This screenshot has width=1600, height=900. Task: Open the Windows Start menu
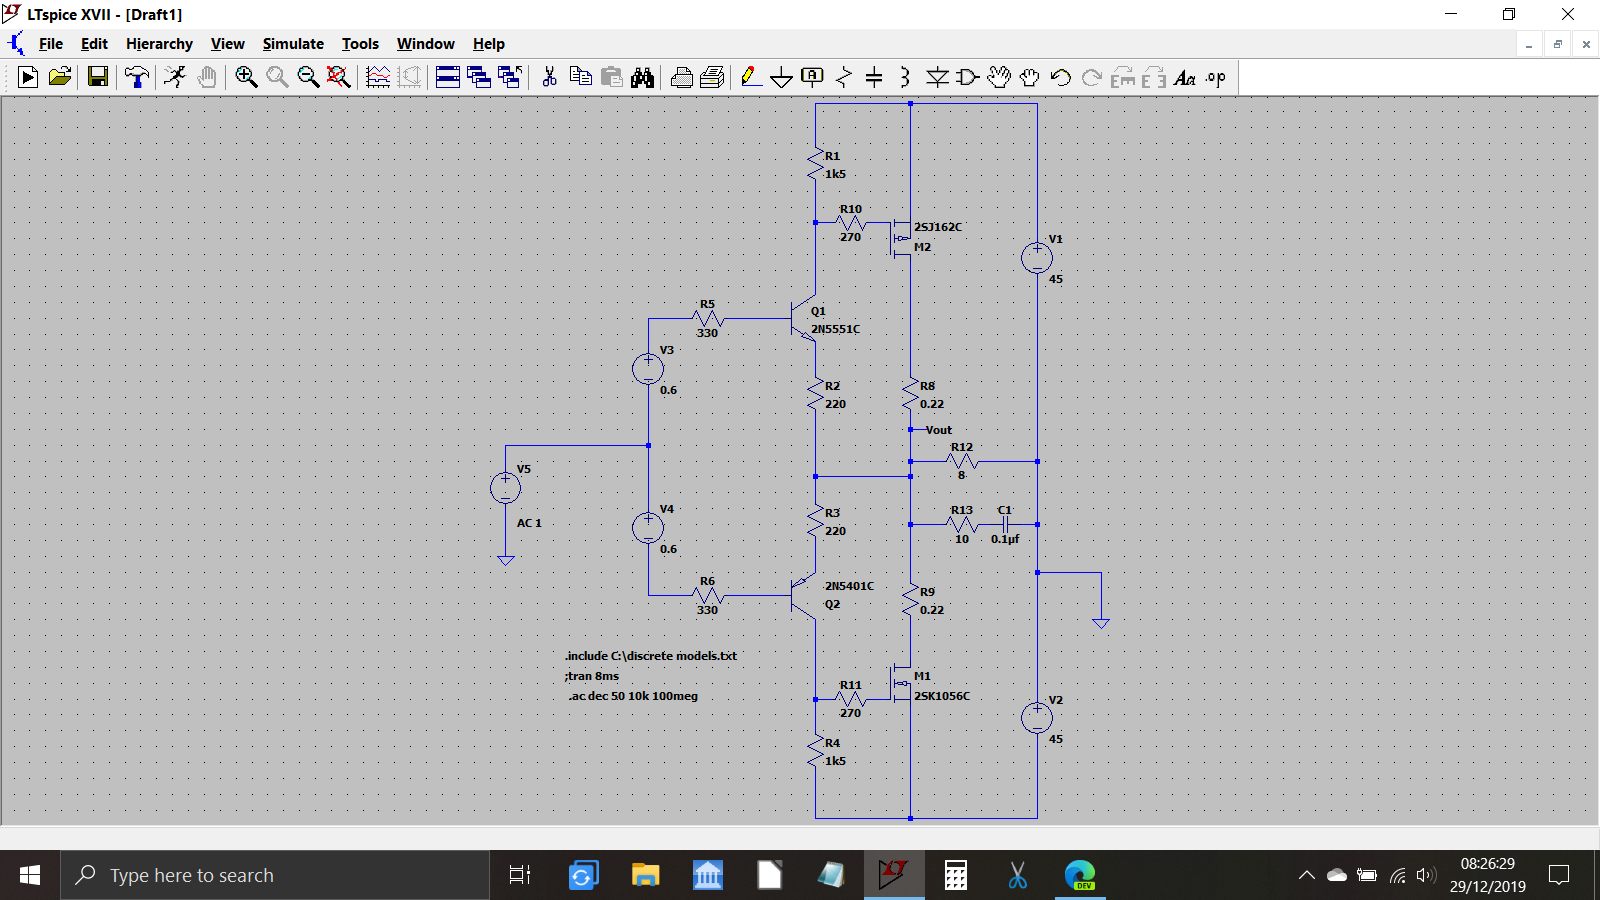[30, 875]
